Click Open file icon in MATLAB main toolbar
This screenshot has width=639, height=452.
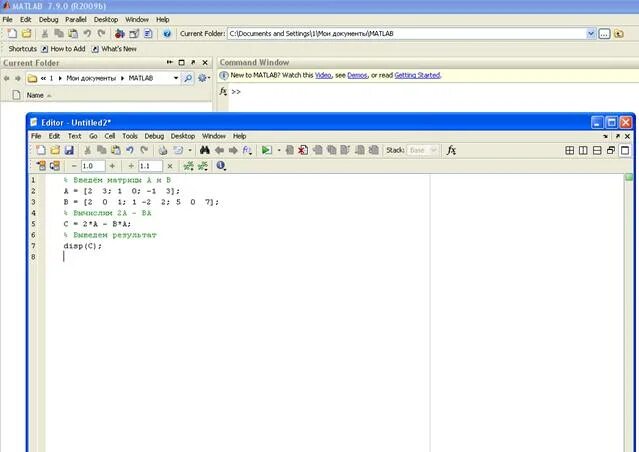pos(26,33)
